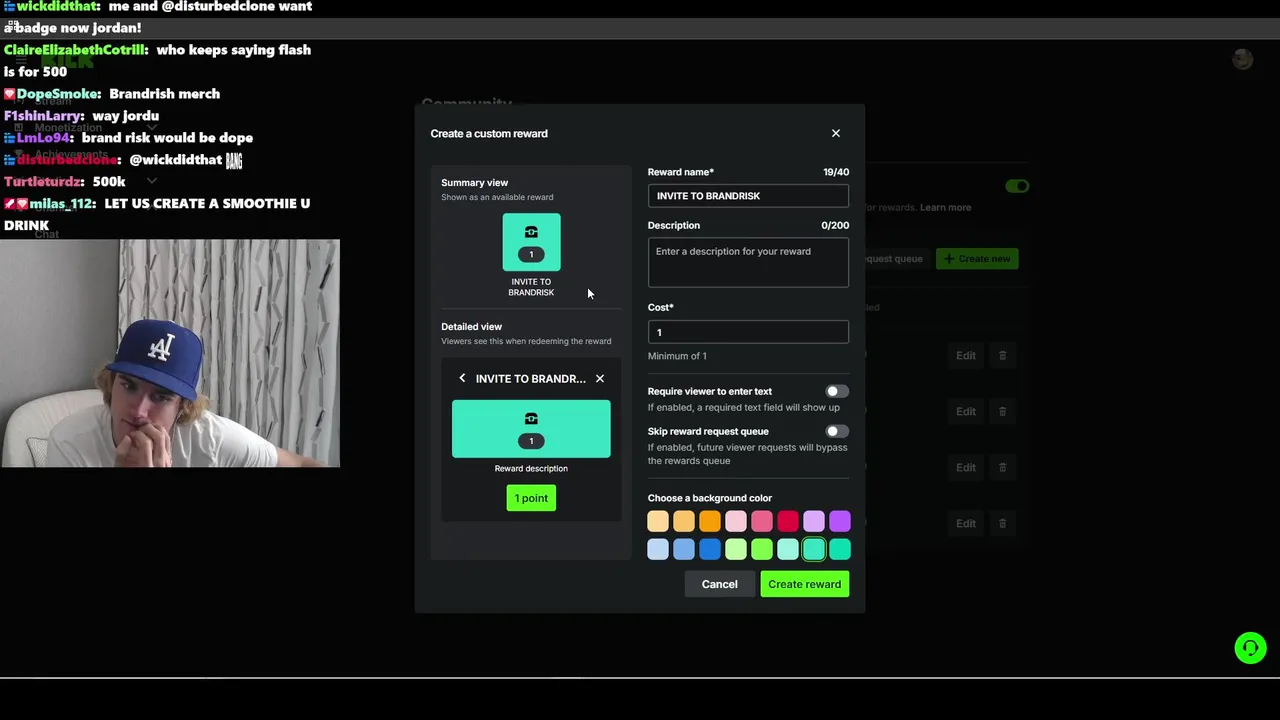Image resolution: width=1280 pixels, height=720 pixels.
Task: Click the 19/40 character counter
Action: tap(836, 172)
